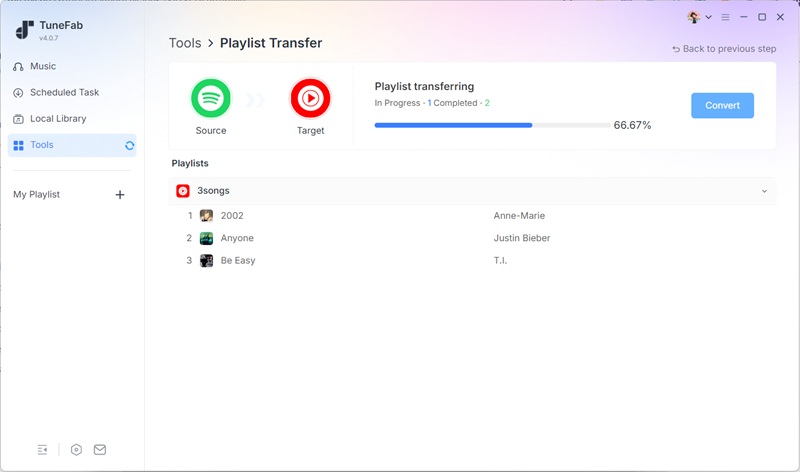
Task: Click Back to previous step link
Action: click(x=724, y=49)
